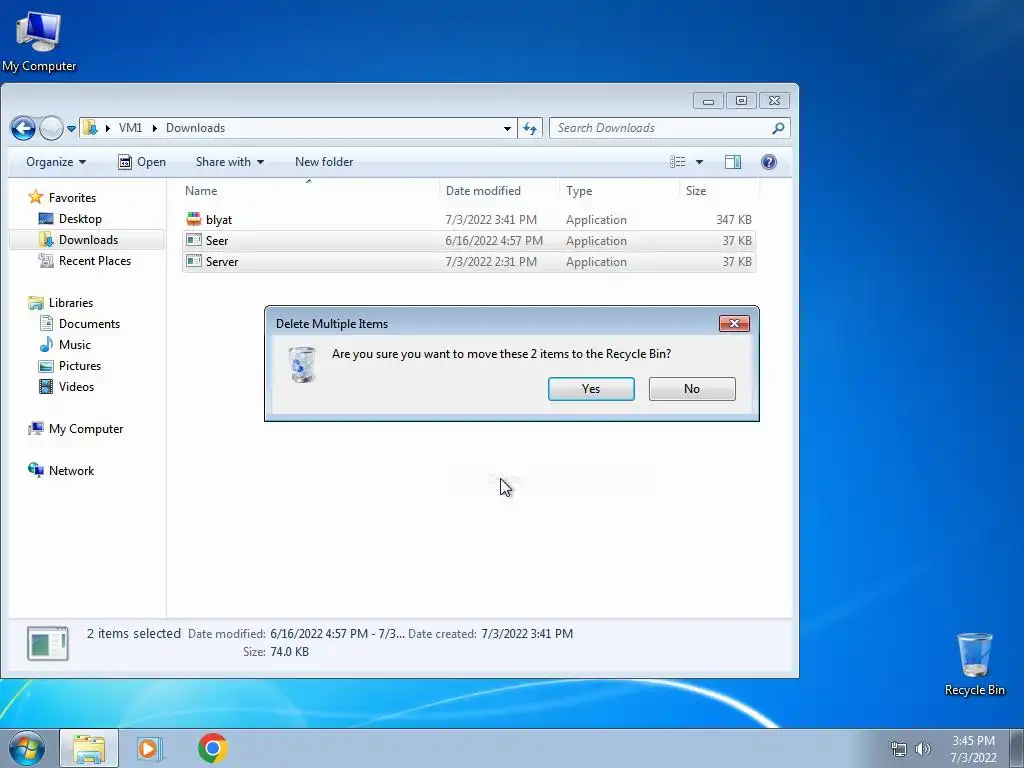The width and height of the screenshot is (1024, 768).
Task: Click the network tray icon
Action: pyautogui.click(x=899, y=749)
